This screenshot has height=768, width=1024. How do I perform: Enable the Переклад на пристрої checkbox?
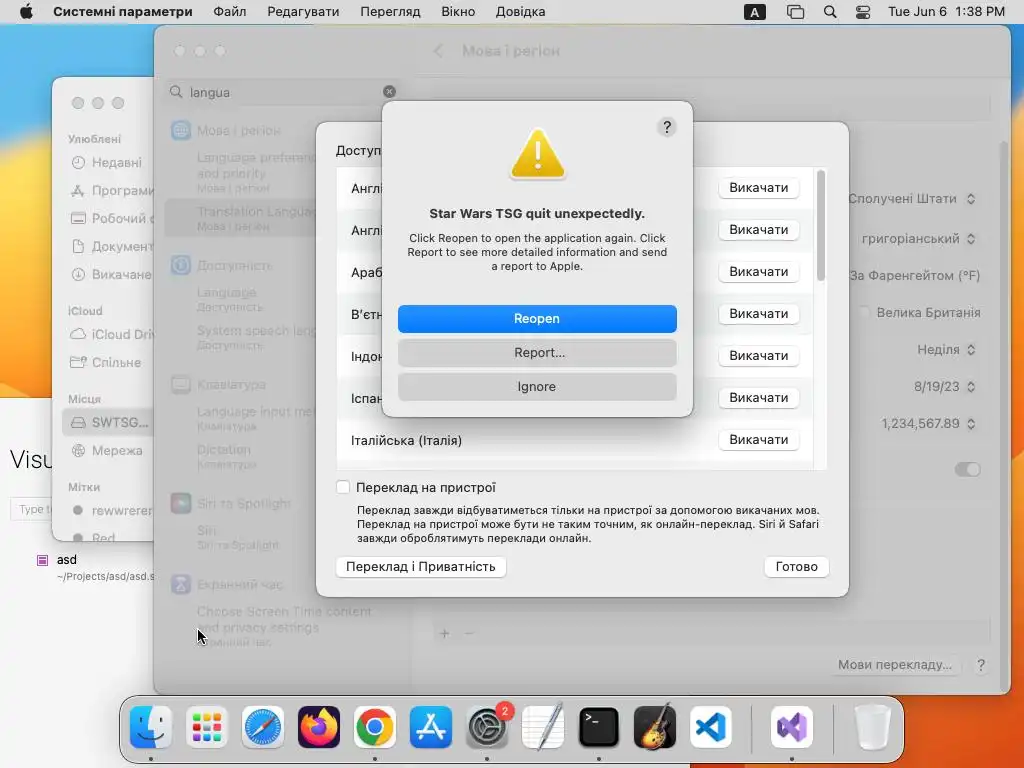pos(343,487)
